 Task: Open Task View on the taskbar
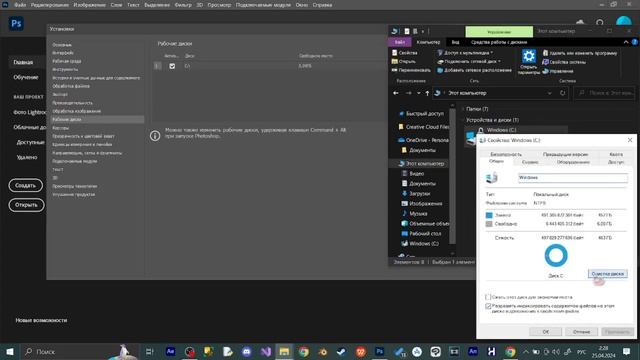coord(149,351)
